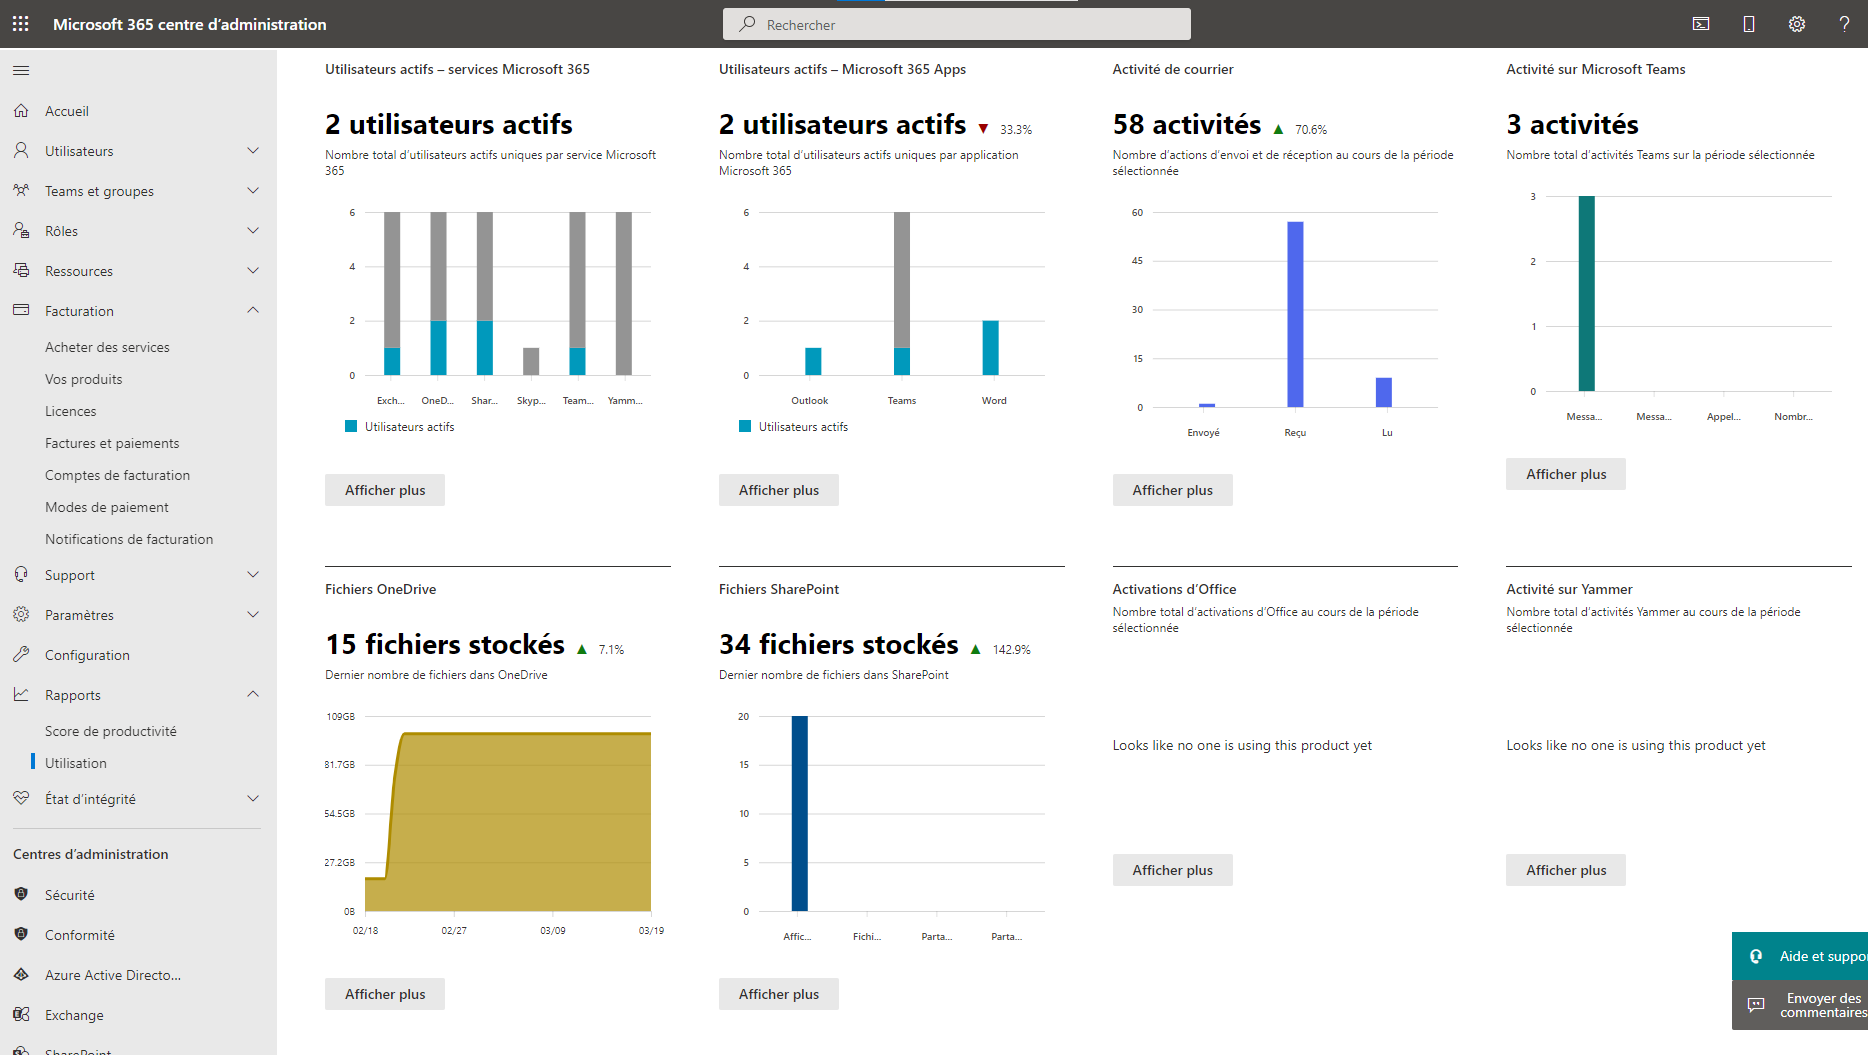Open the Cloud Shell icon in header
This screenshot has width=1868, height=1055.
pos(1701,24)
